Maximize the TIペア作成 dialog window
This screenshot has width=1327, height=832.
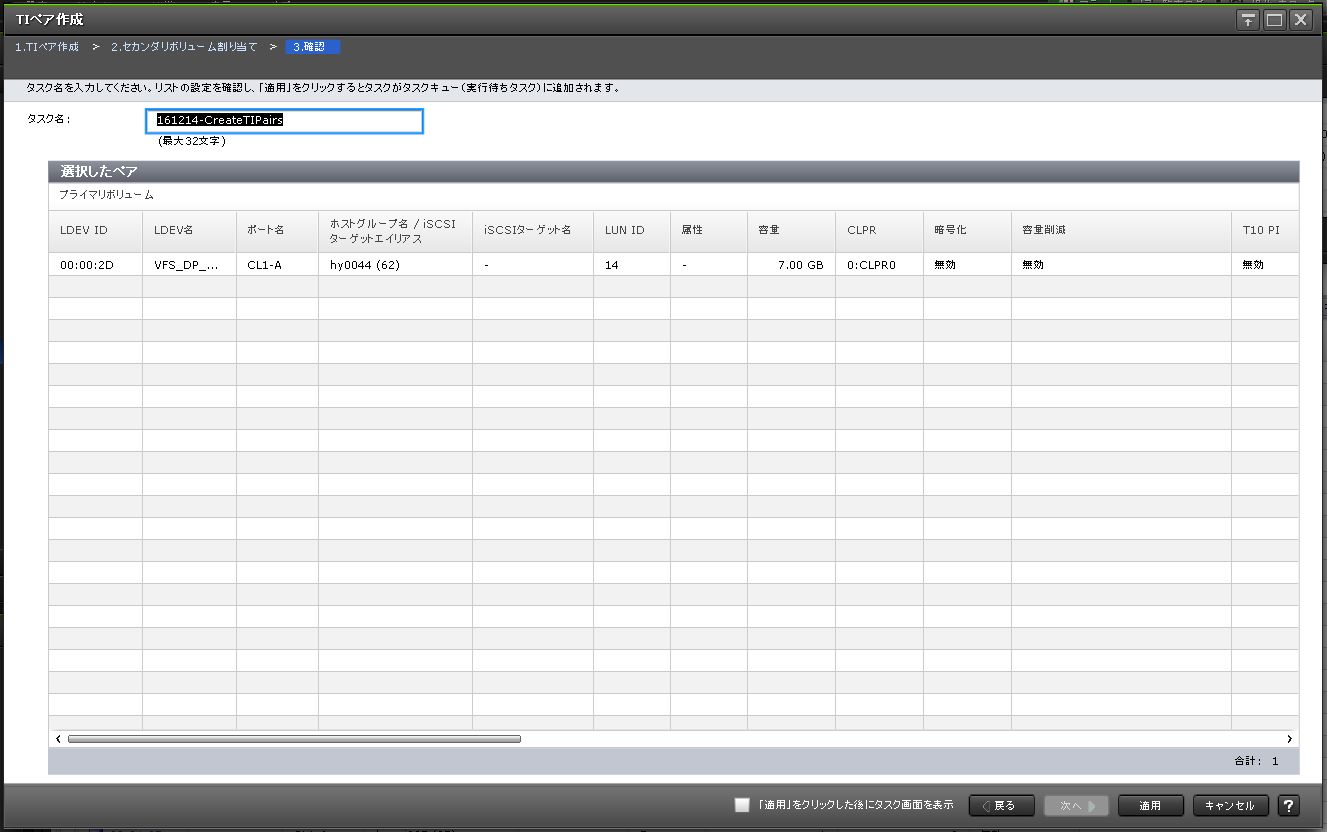1274,20
